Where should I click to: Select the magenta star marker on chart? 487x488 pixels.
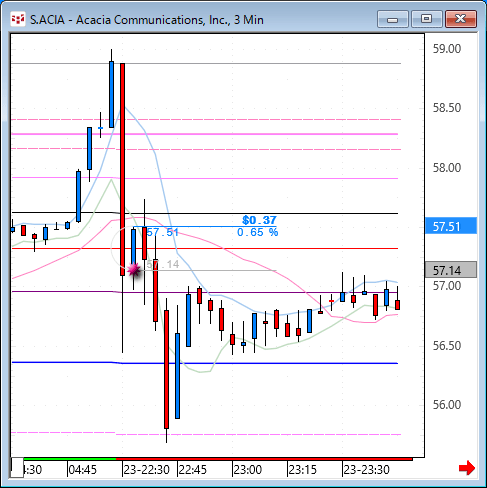pyautogui.click(x=134, y=270)
